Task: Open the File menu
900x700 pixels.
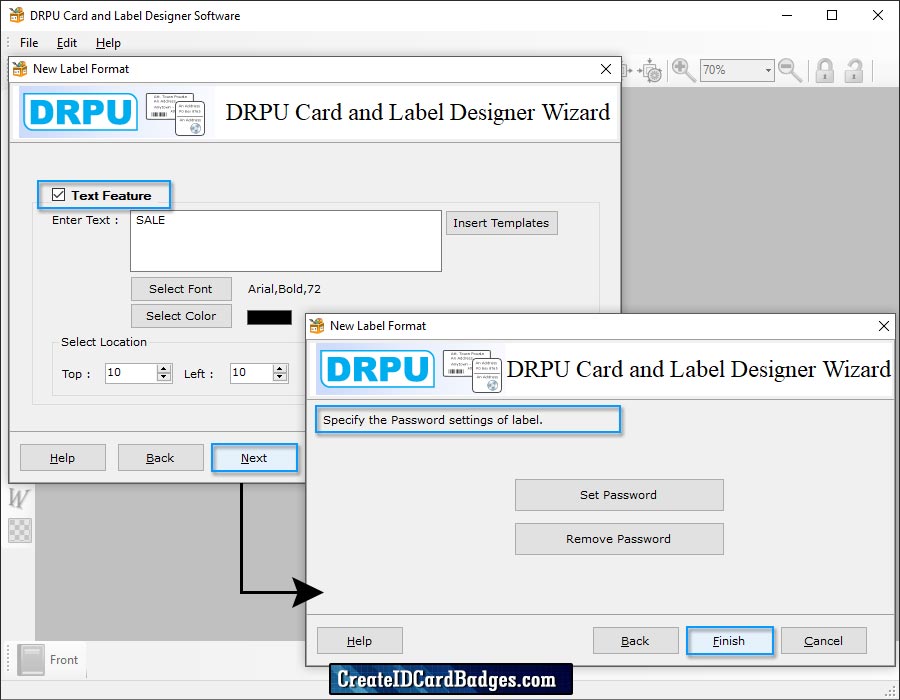Action: 29,43
